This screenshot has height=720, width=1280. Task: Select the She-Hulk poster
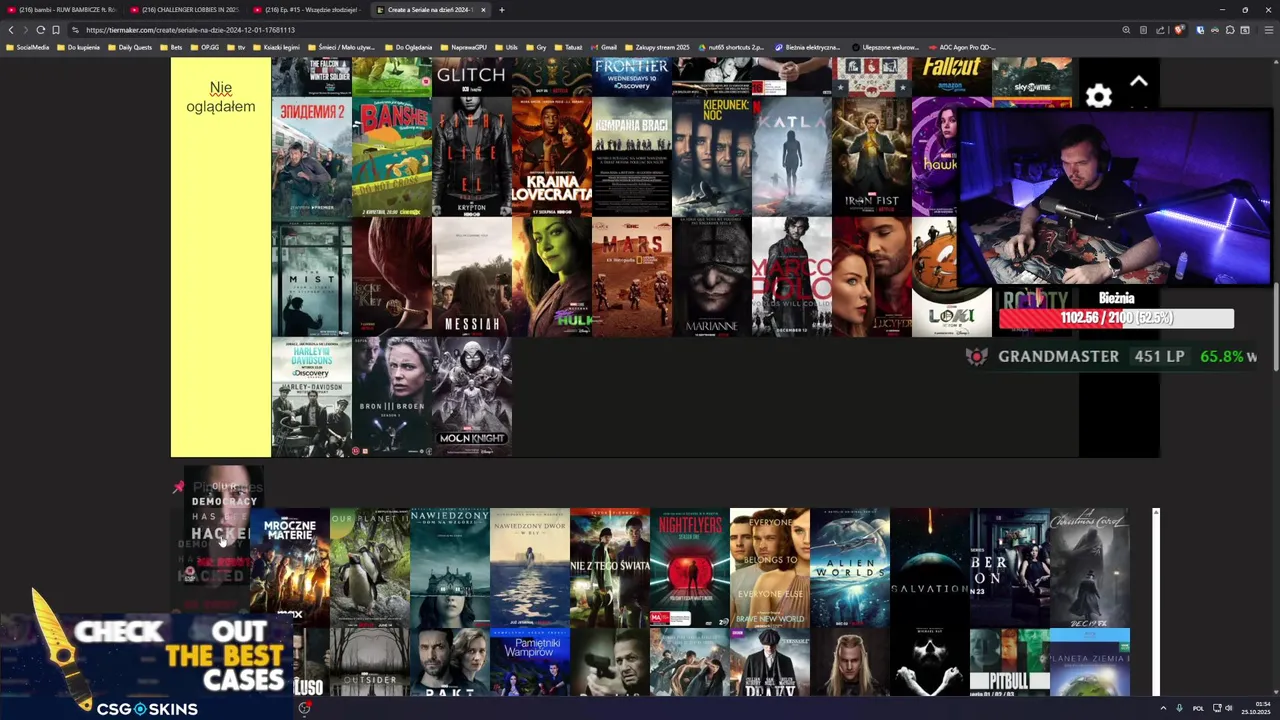click(x=551, y=277)
